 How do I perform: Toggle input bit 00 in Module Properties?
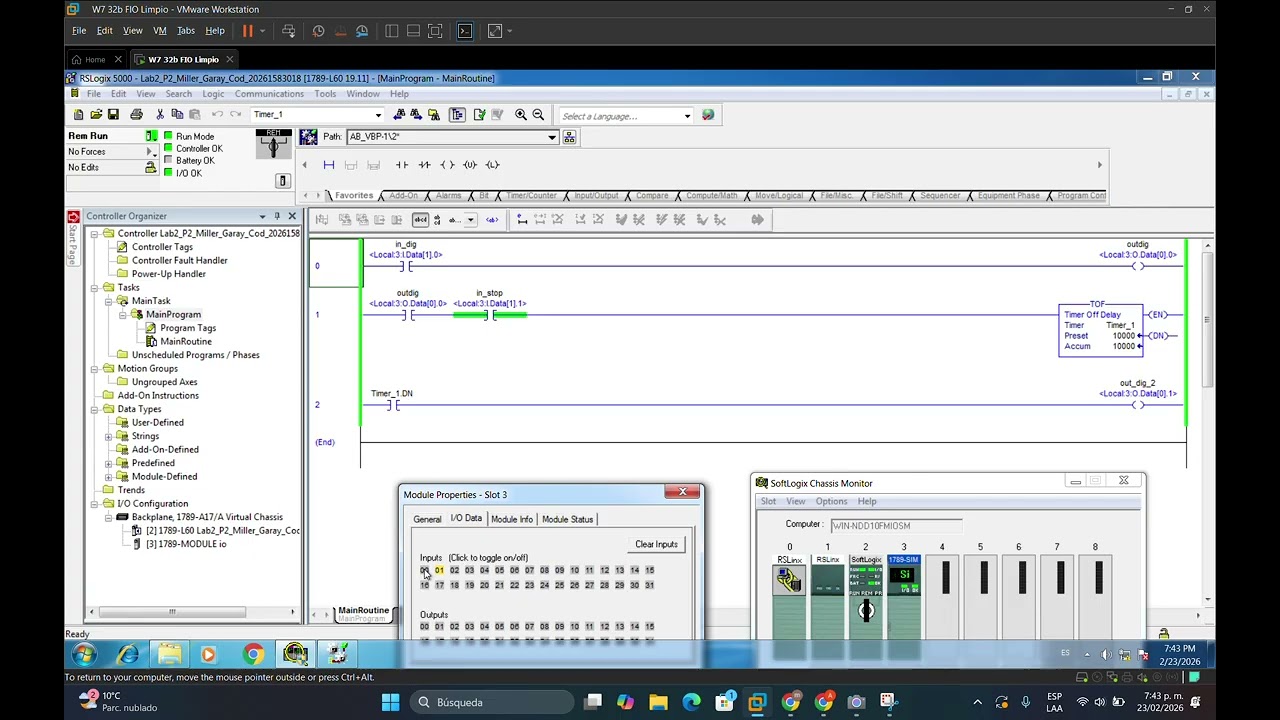(424, 570)
